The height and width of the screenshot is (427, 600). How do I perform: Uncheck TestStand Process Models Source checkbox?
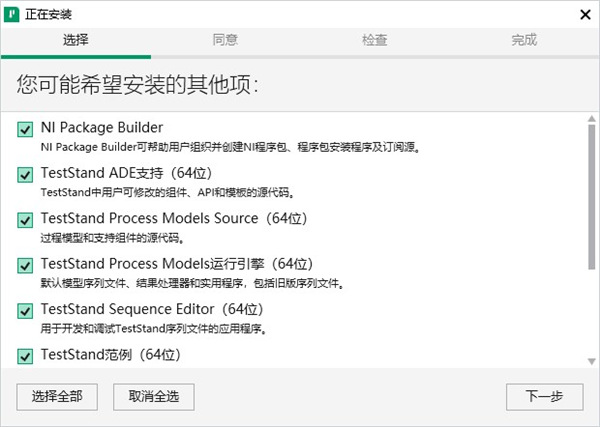pos(25,219)
